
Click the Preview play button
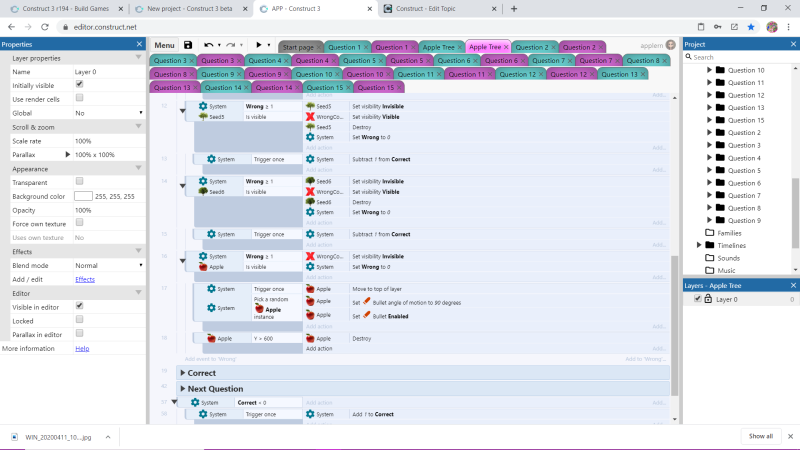pos(259,45)
